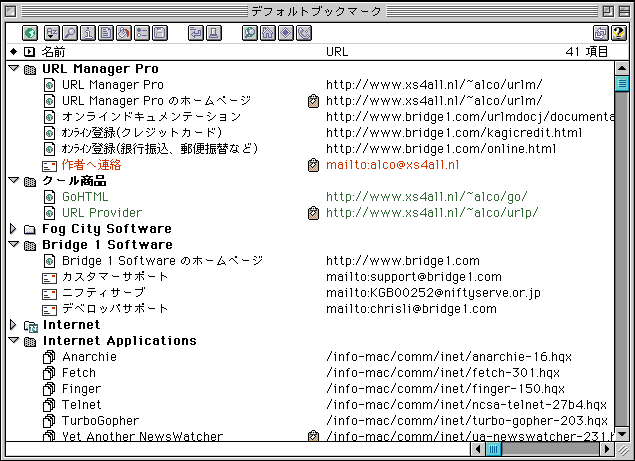635x461 pixels.
Task: Click the diamond toolbar button
Action: pos(286,33)
